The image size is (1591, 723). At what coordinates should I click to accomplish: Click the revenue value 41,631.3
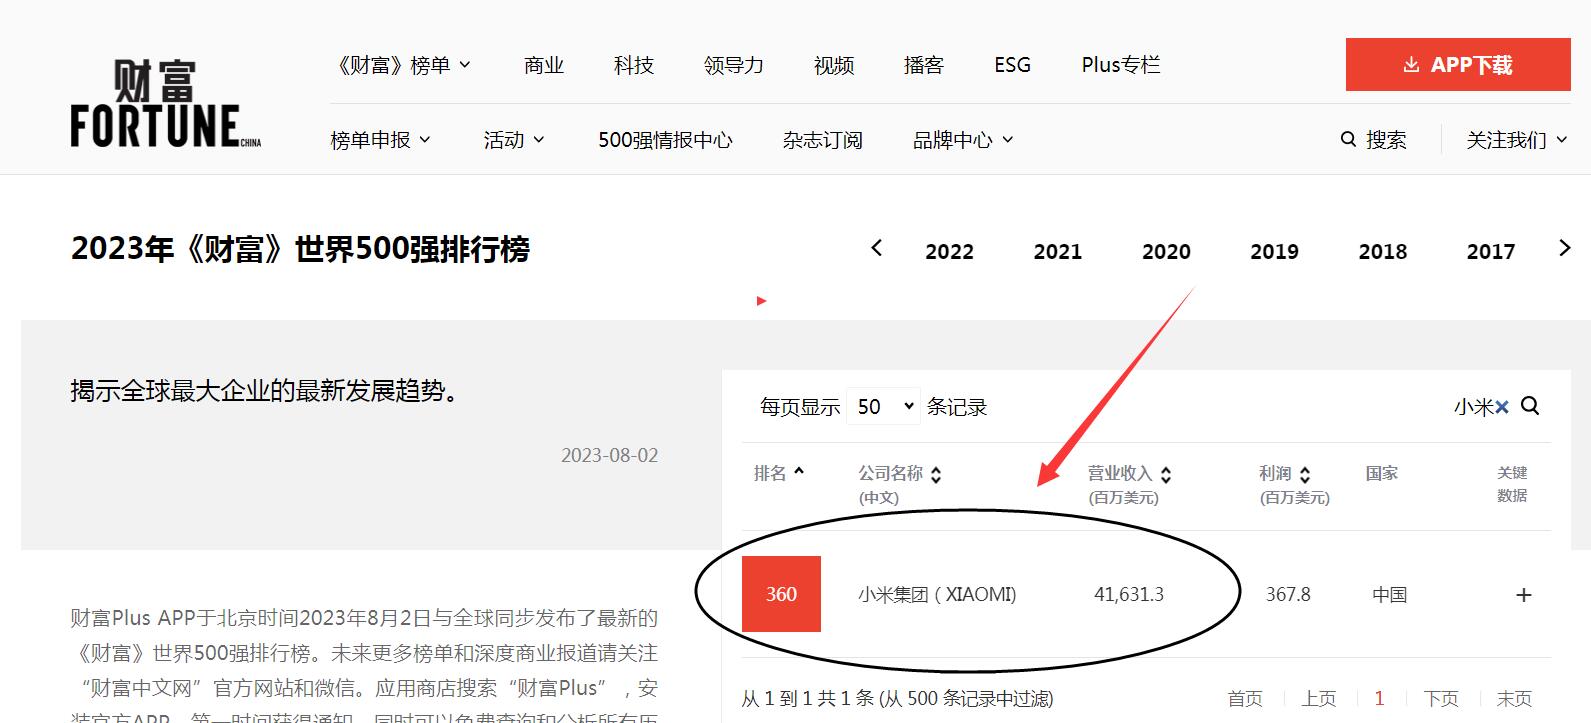coord(1129,594)
